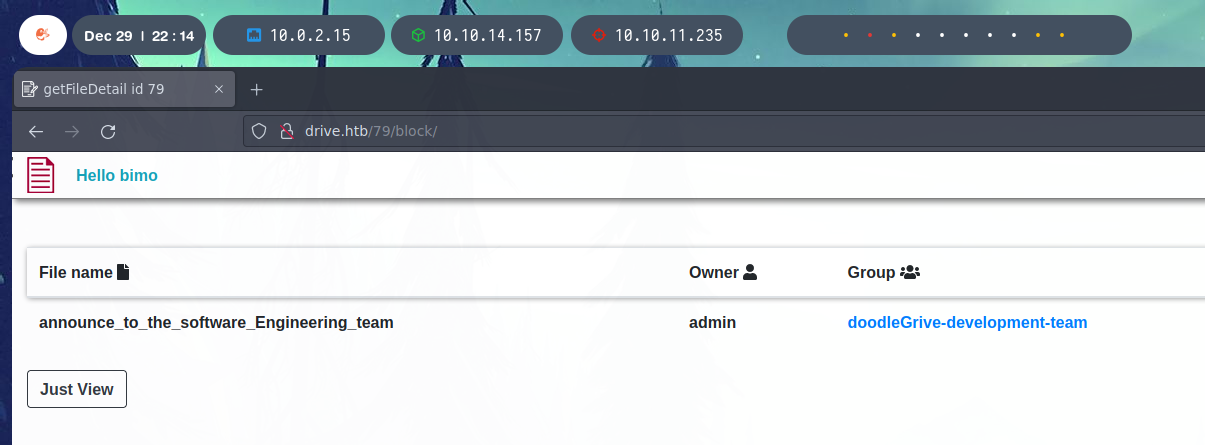This screenshot has height=445, width=1205.
Task: Click the file icon beside File name
Action: [x=124, y=272]
